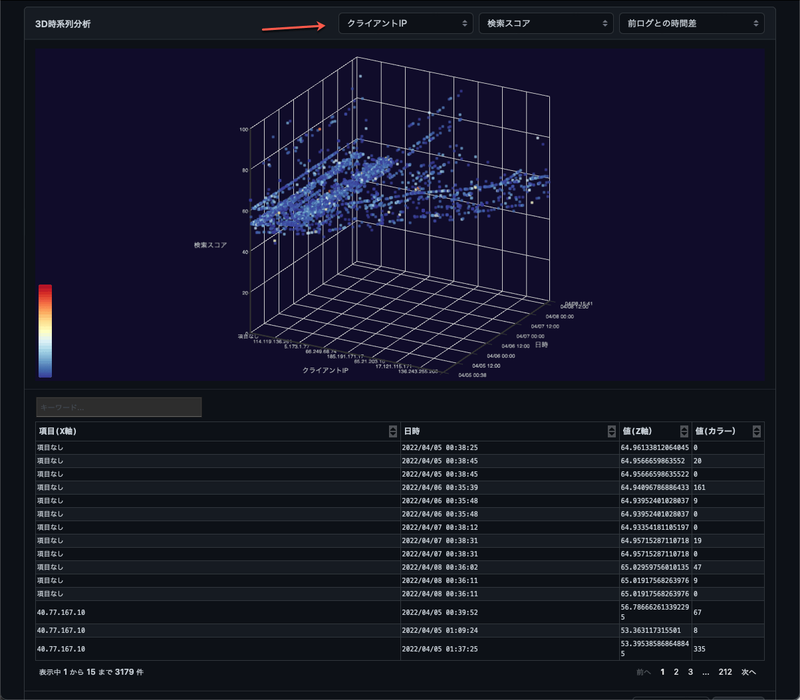Go to page 2 of the table

676,672
